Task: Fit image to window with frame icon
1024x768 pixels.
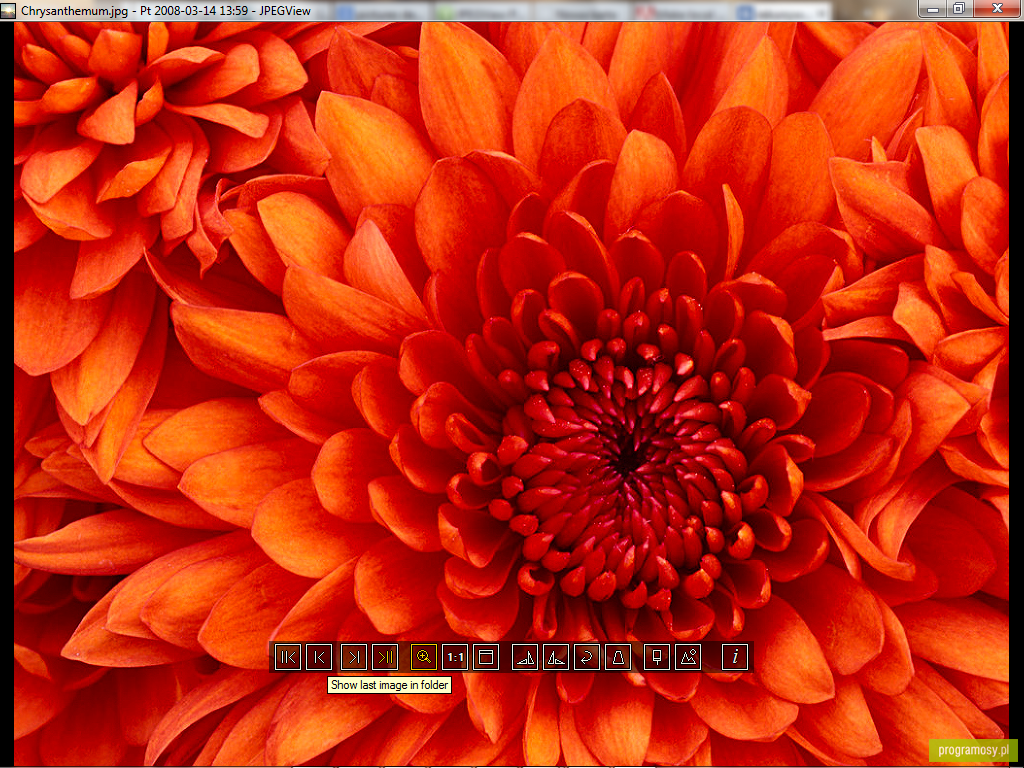Action: 486,657
